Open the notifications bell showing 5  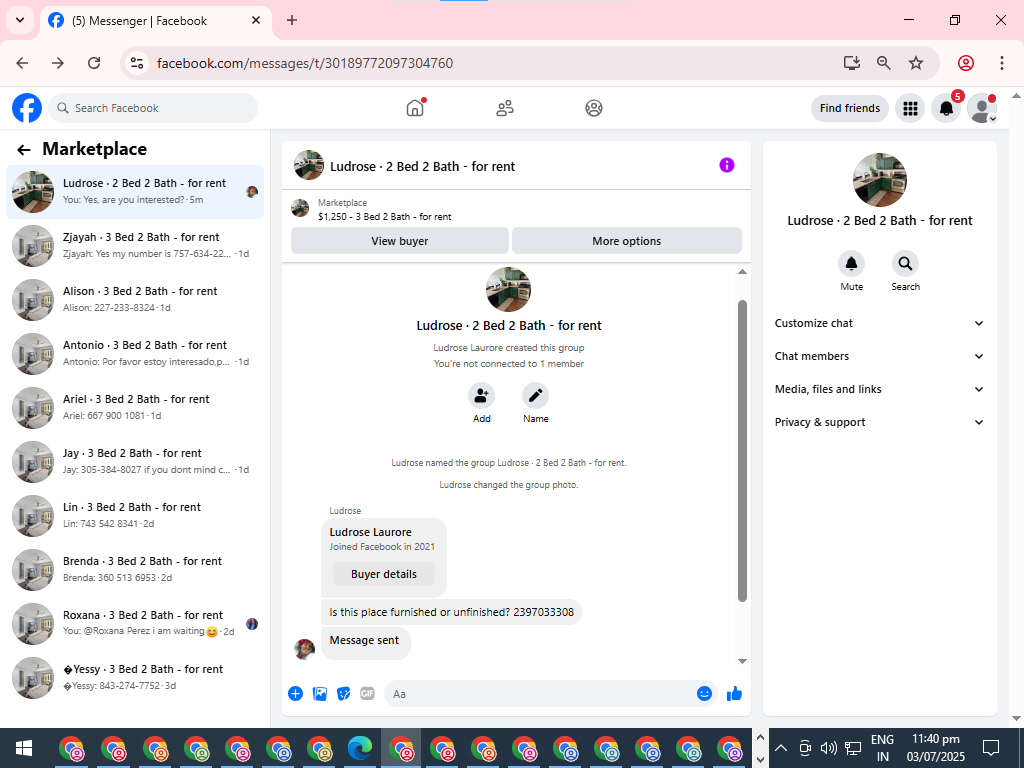point(946,108)
